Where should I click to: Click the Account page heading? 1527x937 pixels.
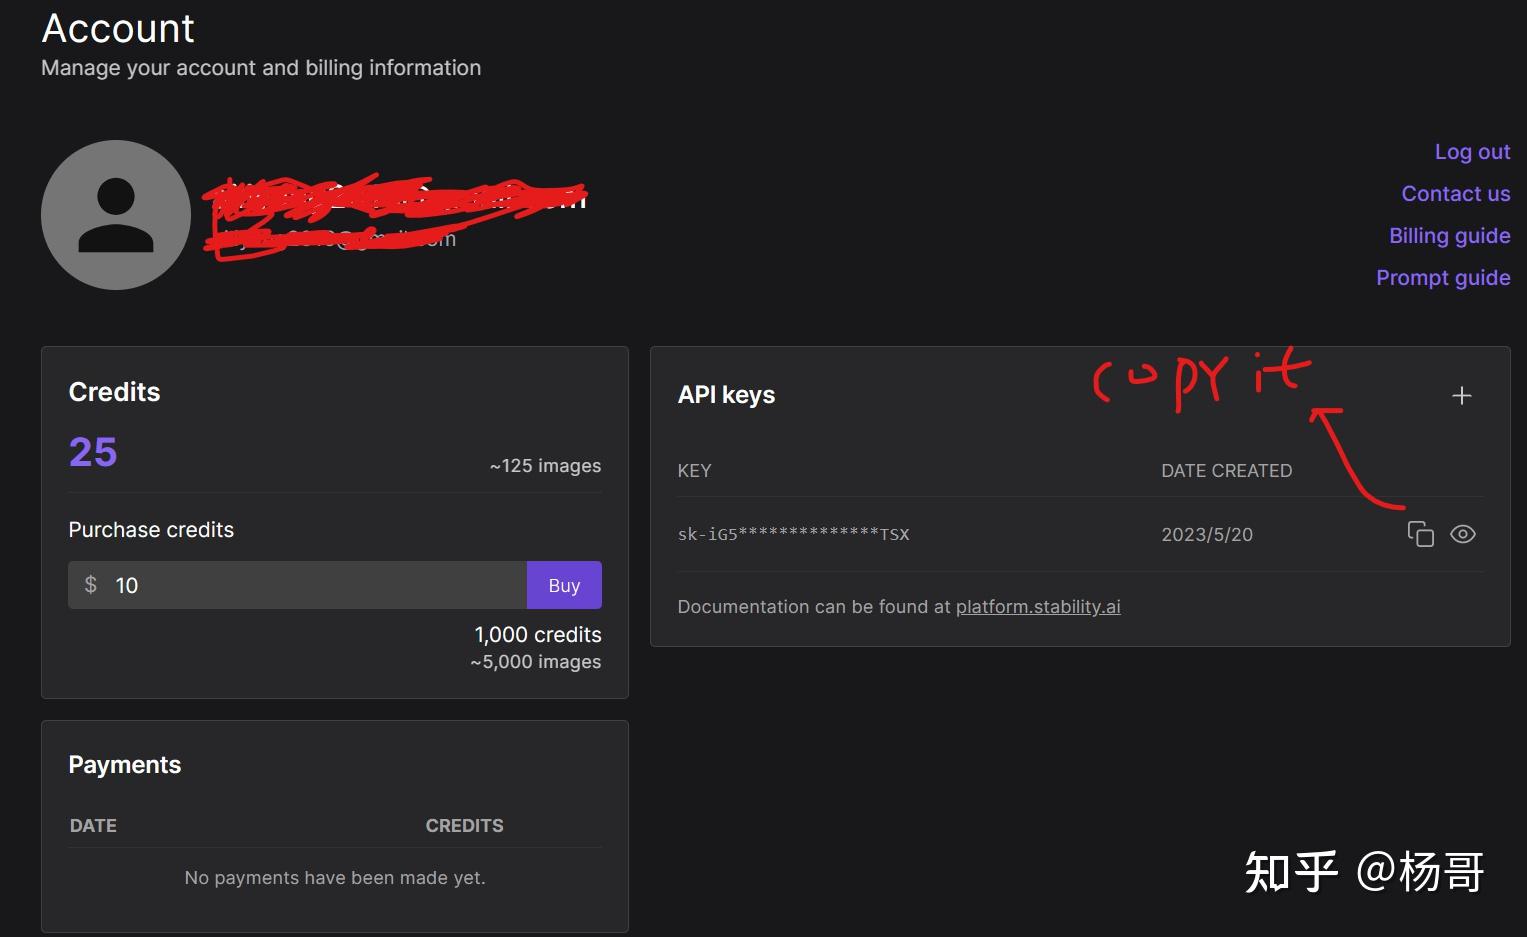[118, 29]
